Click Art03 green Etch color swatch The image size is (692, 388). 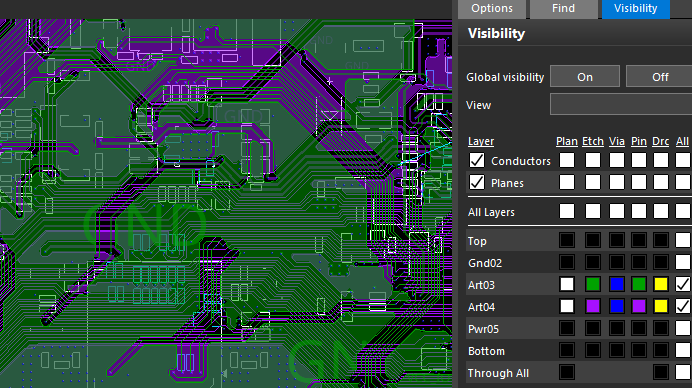point(593,284)
